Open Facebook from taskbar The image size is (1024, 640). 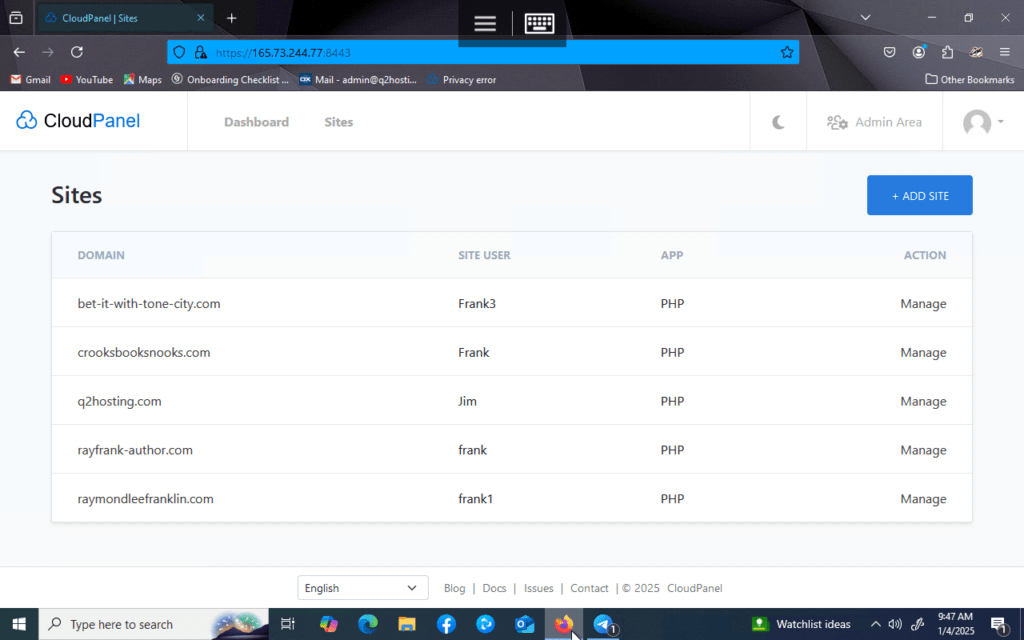pyautogui.click(x=446, y=624)
